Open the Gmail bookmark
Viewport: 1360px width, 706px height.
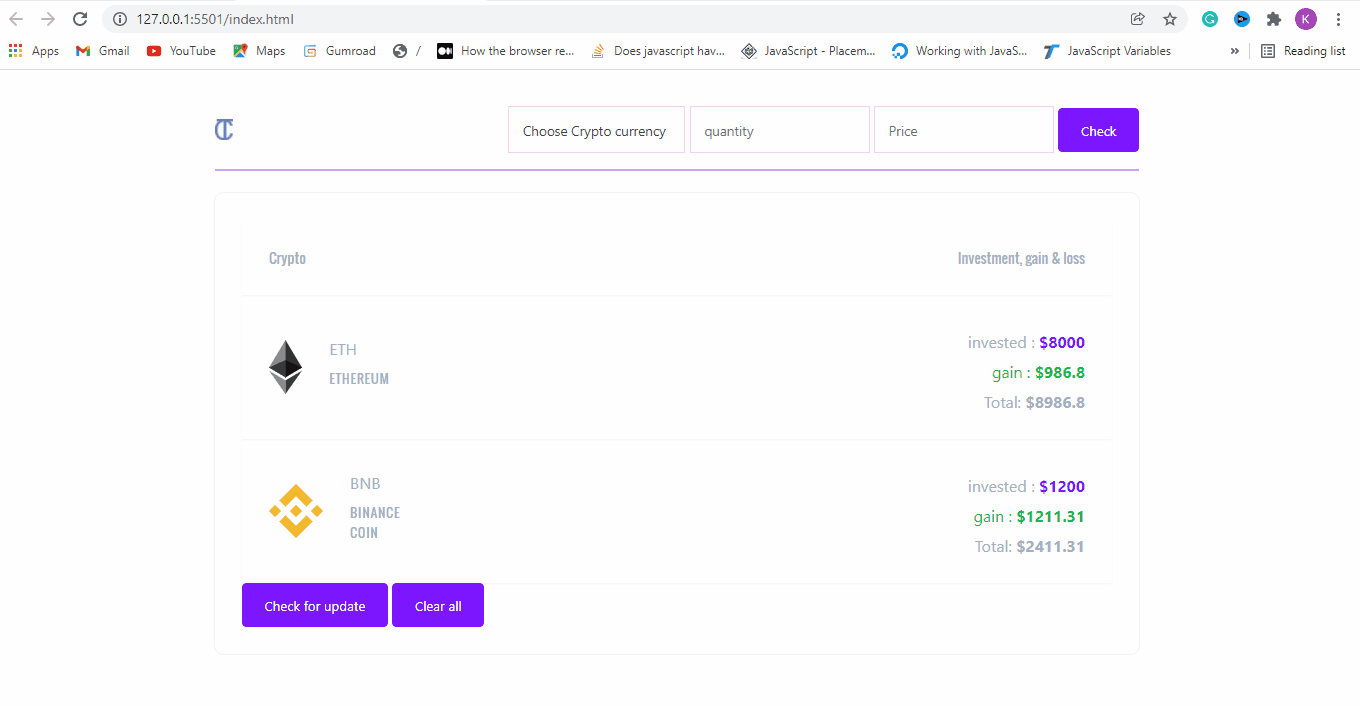pyautogui.click(x=103, y=51)
